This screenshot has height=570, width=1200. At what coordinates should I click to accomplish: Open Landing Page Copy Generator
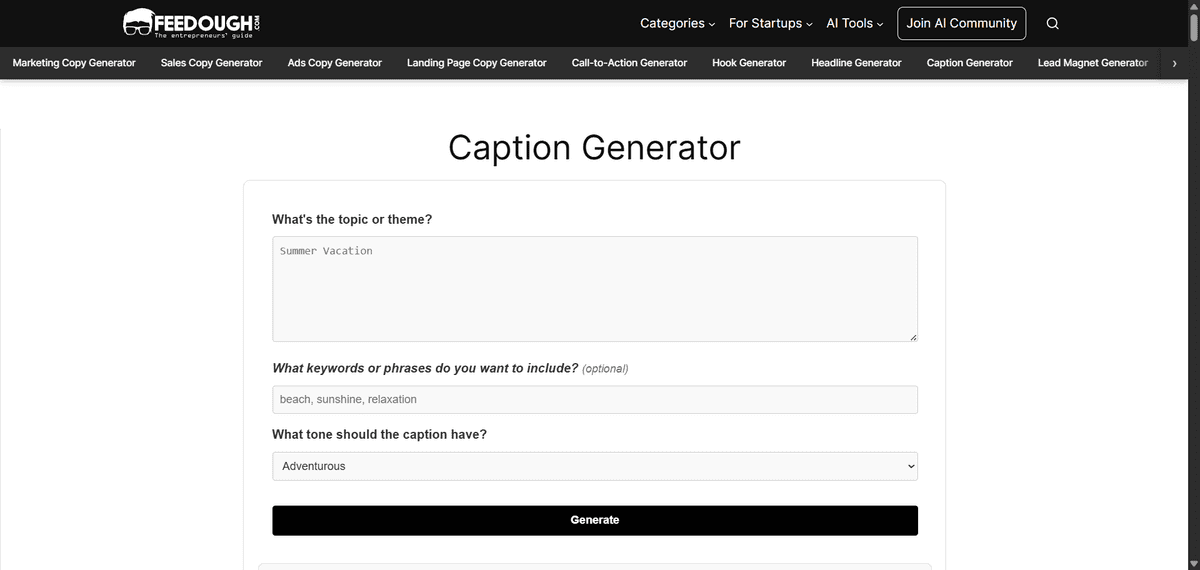coord(476,63)
